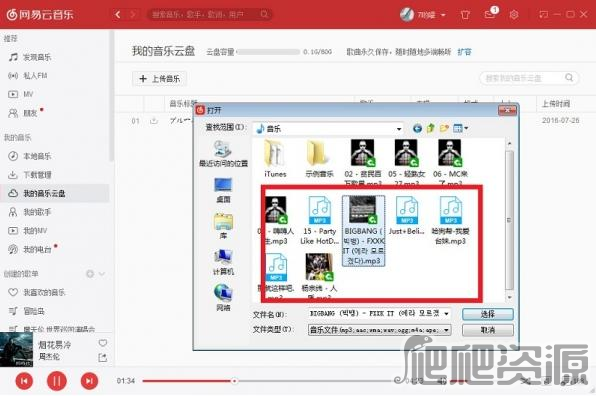Collapse the 创建的歌单 section chevron

coord(102,274)
